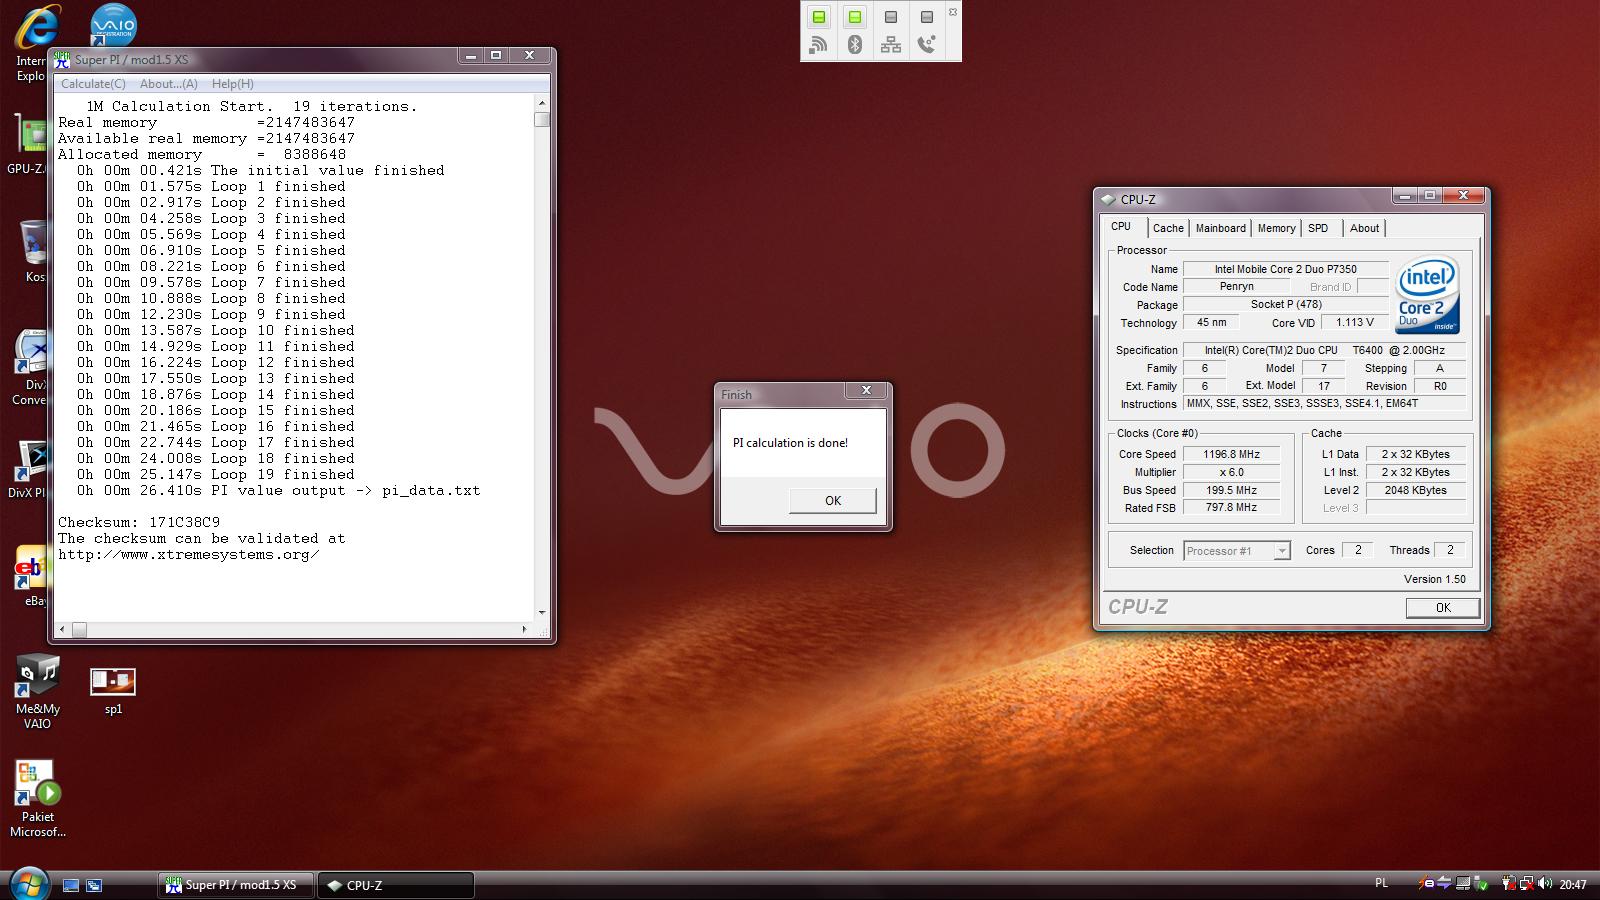Click the Super PI title bar icon
The image size is (1600, 900).
tap(62, 59)
